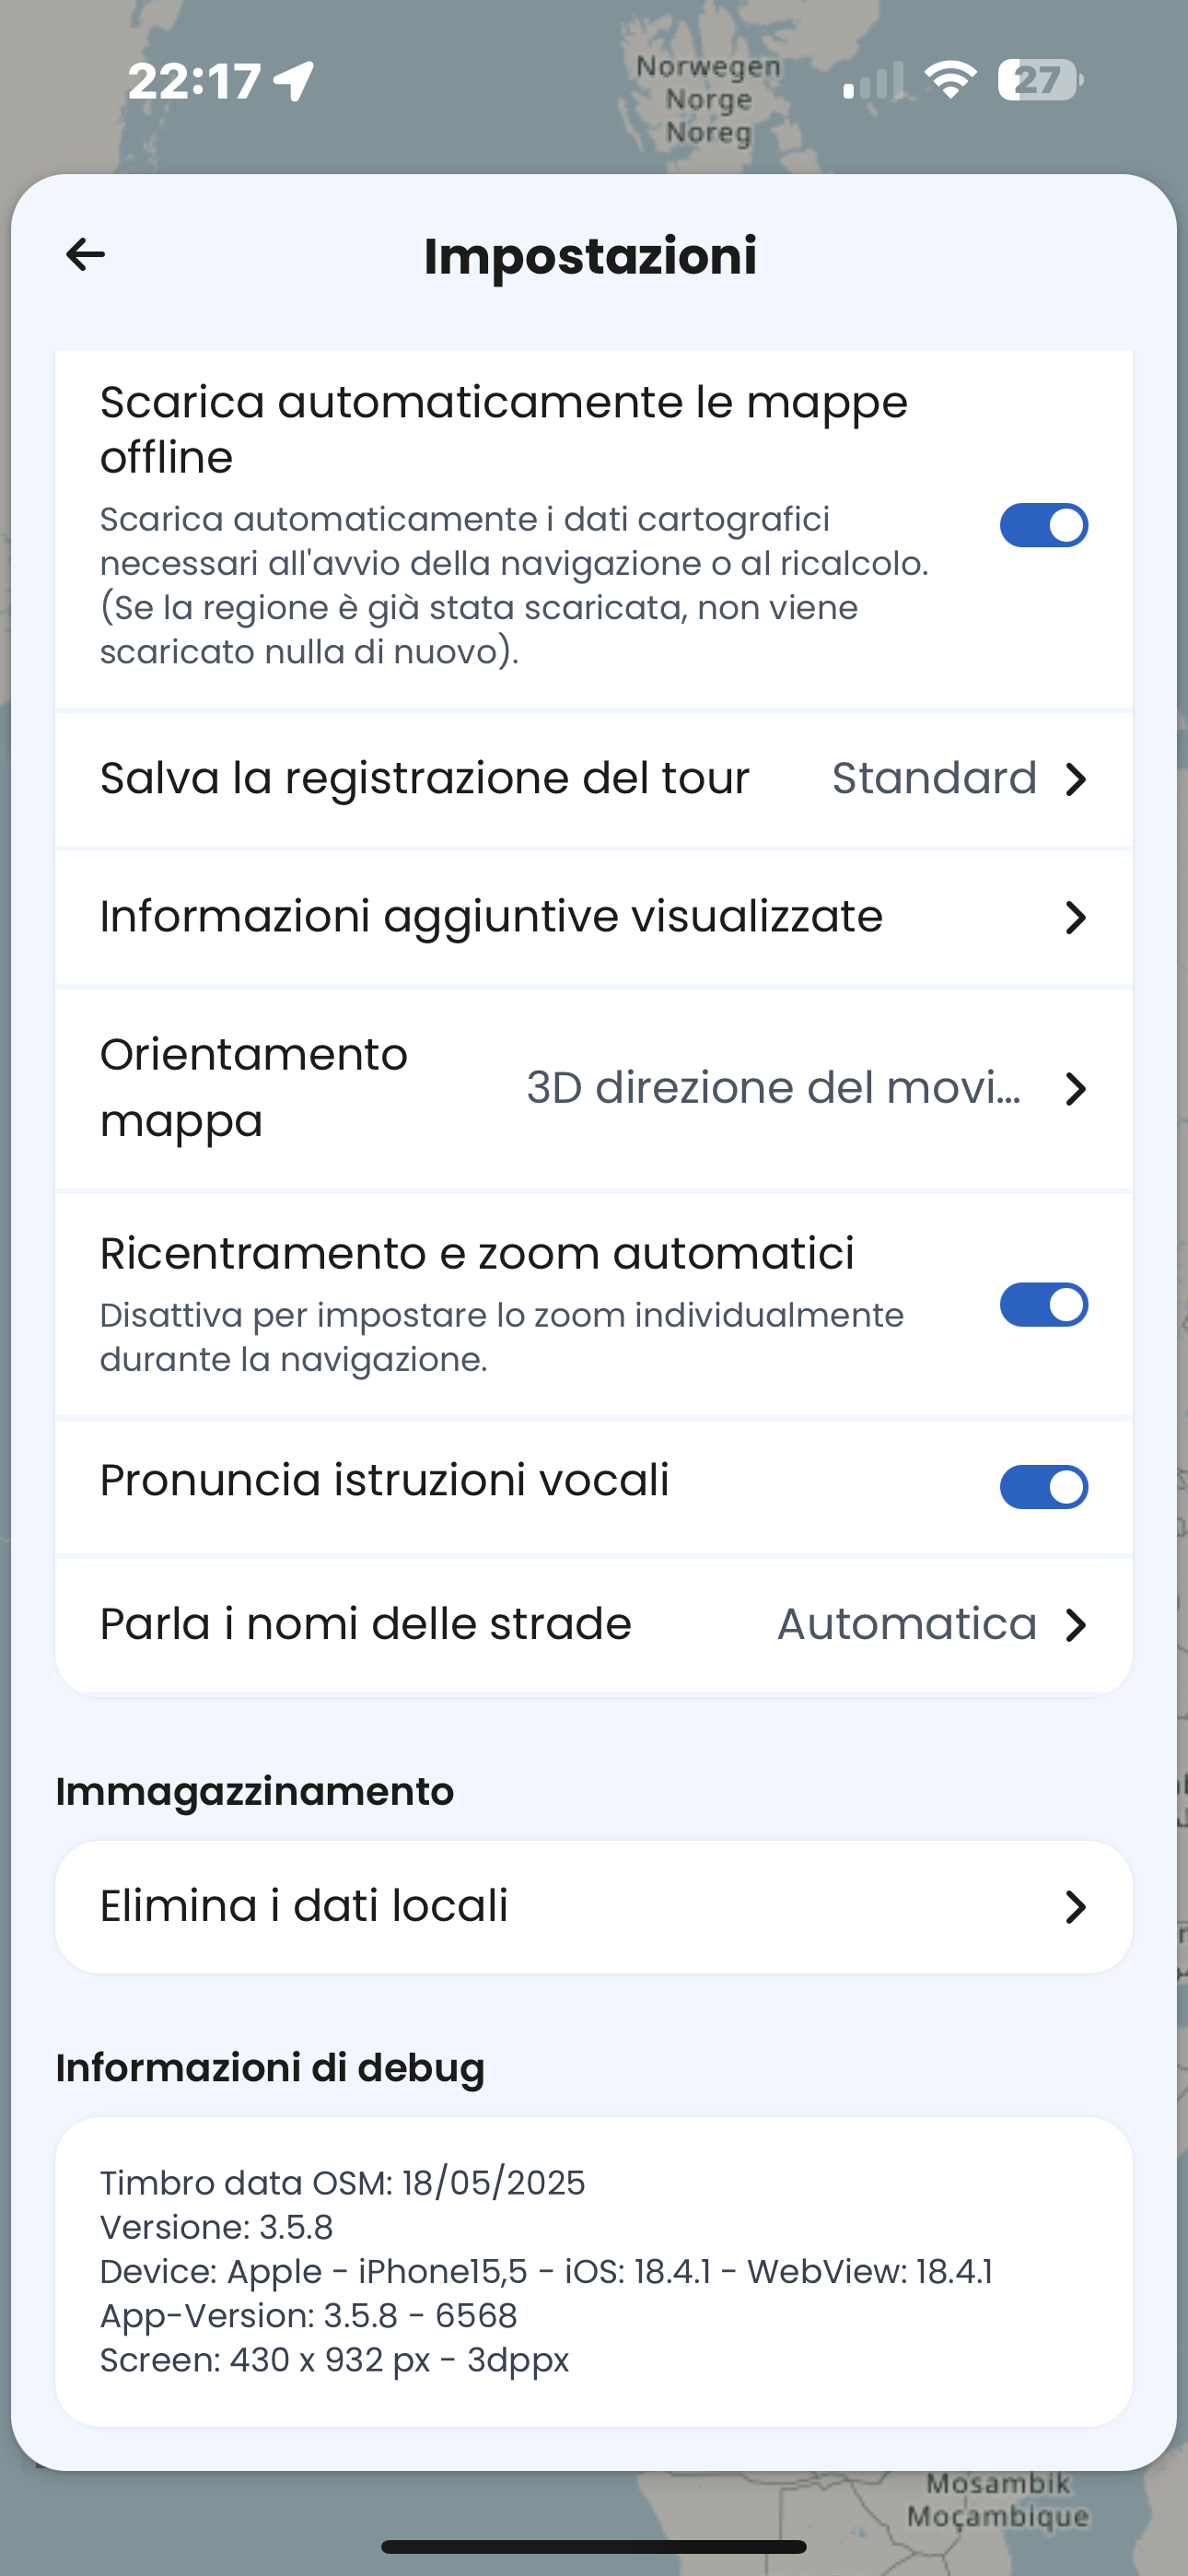Open Informazioni aggiuntive visualizzate
Screen dimensions: 1188x2576
pyautogui.click(x=594, y=917)
